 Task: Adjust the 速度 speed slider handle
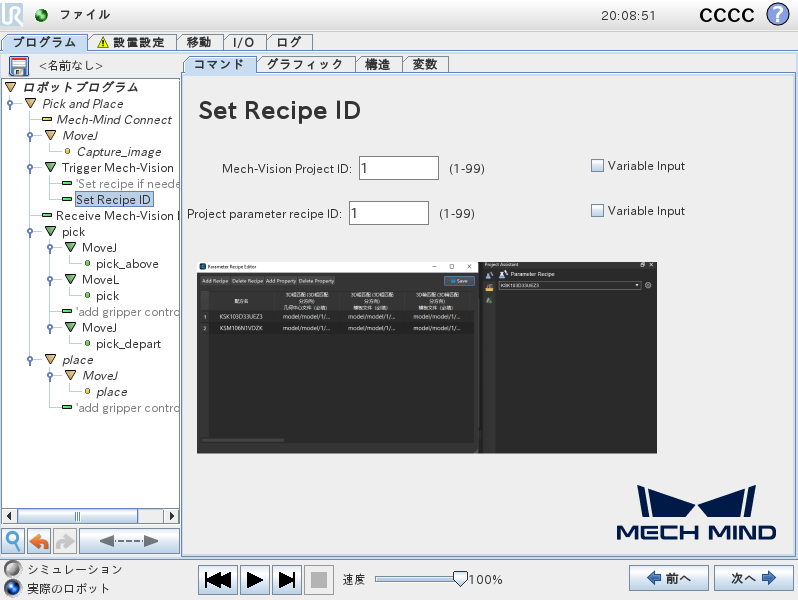(x=460, y=579)
